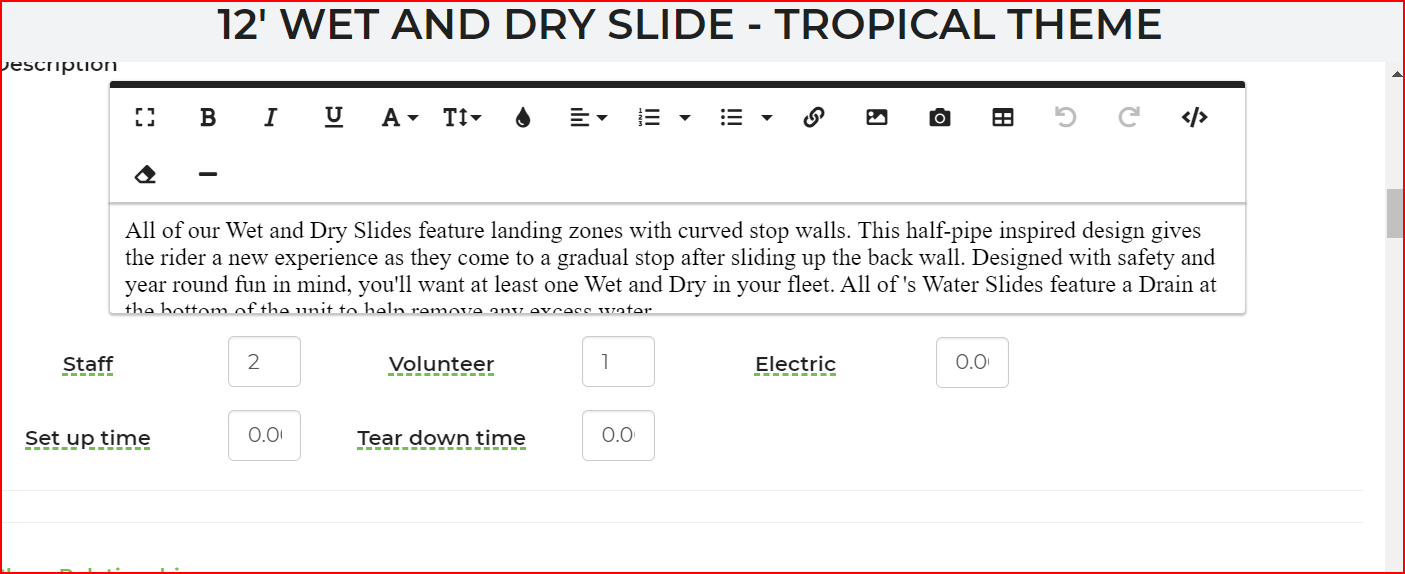Insert a table
The height and width of the screenshot is (574, 1405).
pyautogui.click(x=1003, y=118)
